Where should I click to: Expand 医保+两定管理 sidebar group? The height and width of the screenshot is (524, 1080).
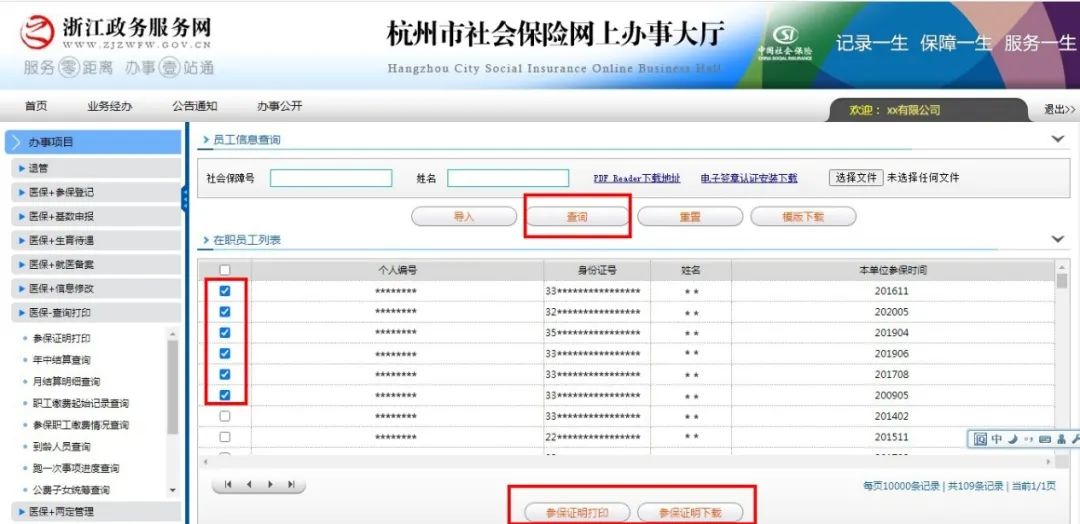(96, 512)
